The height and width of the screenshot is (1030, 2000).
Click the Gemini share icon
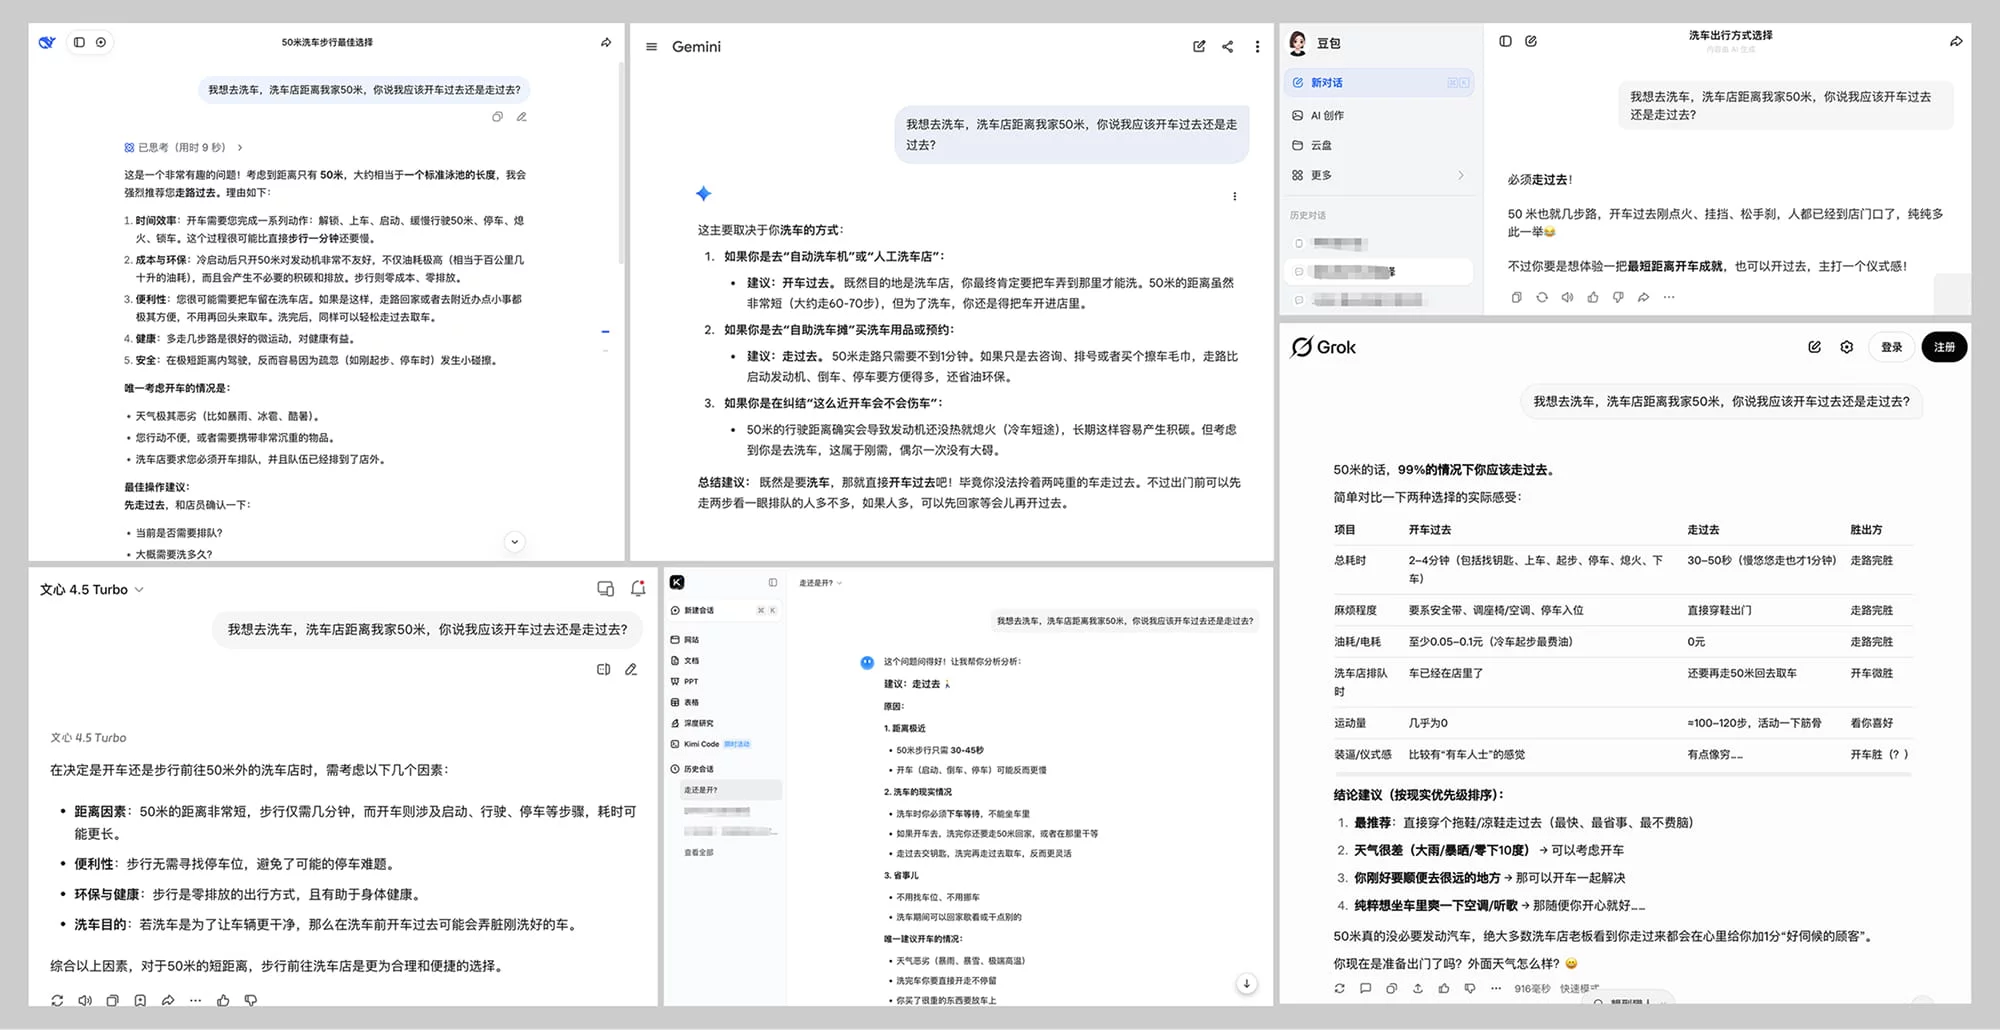[1227, 47]
